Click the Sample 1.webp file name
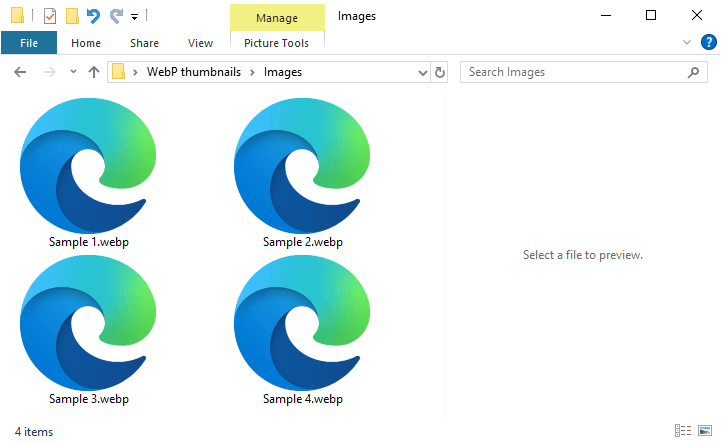Viewport: 721px width, 444px height. tap(89, 242)
